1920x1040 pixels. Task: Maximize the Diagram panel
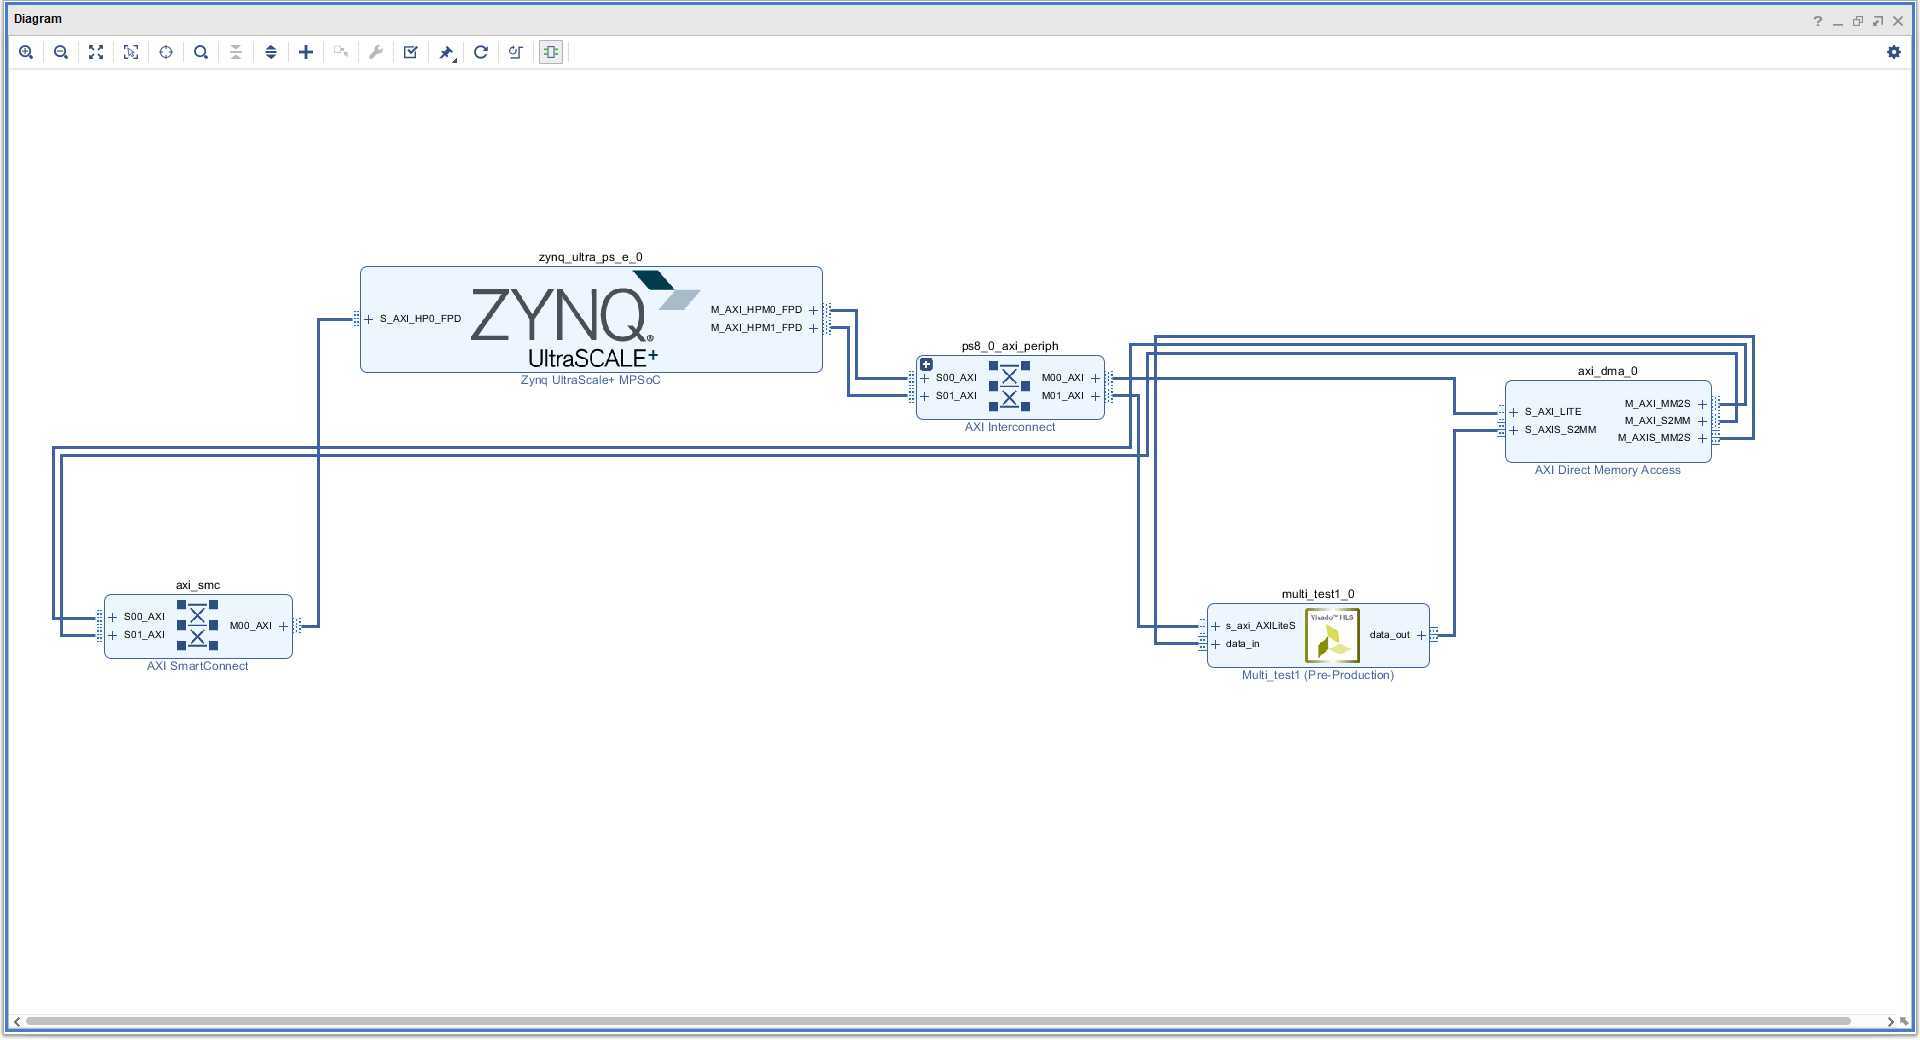(x=1878, y=21)
